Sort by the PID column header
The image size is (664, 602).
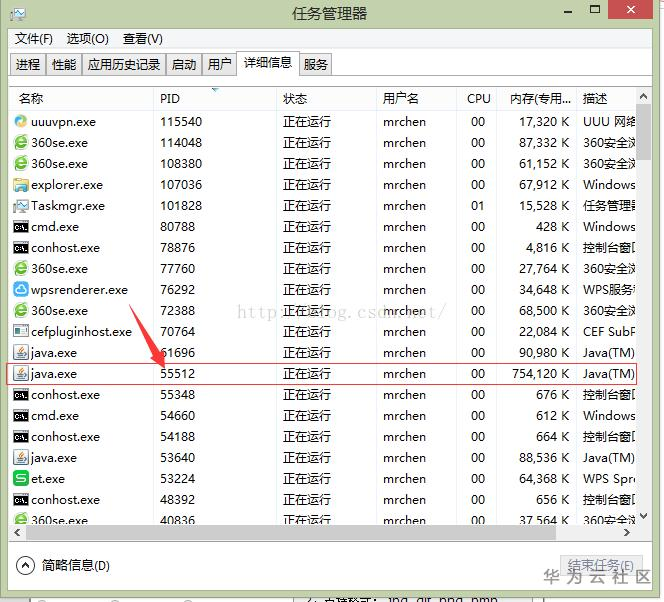tap(215, 99)
